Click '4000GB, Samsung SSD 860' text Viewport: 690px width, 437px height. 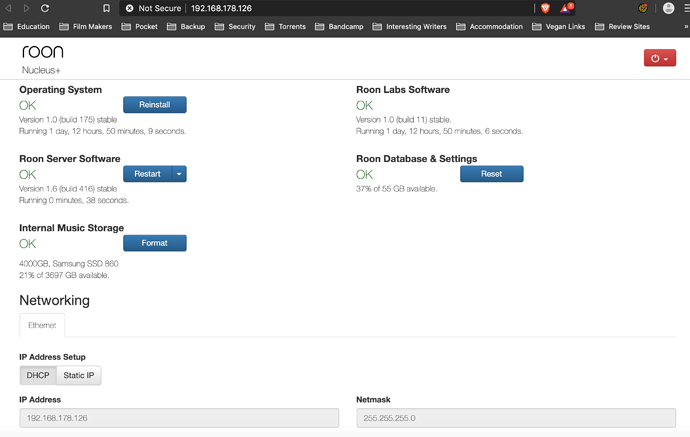[69, 264]
